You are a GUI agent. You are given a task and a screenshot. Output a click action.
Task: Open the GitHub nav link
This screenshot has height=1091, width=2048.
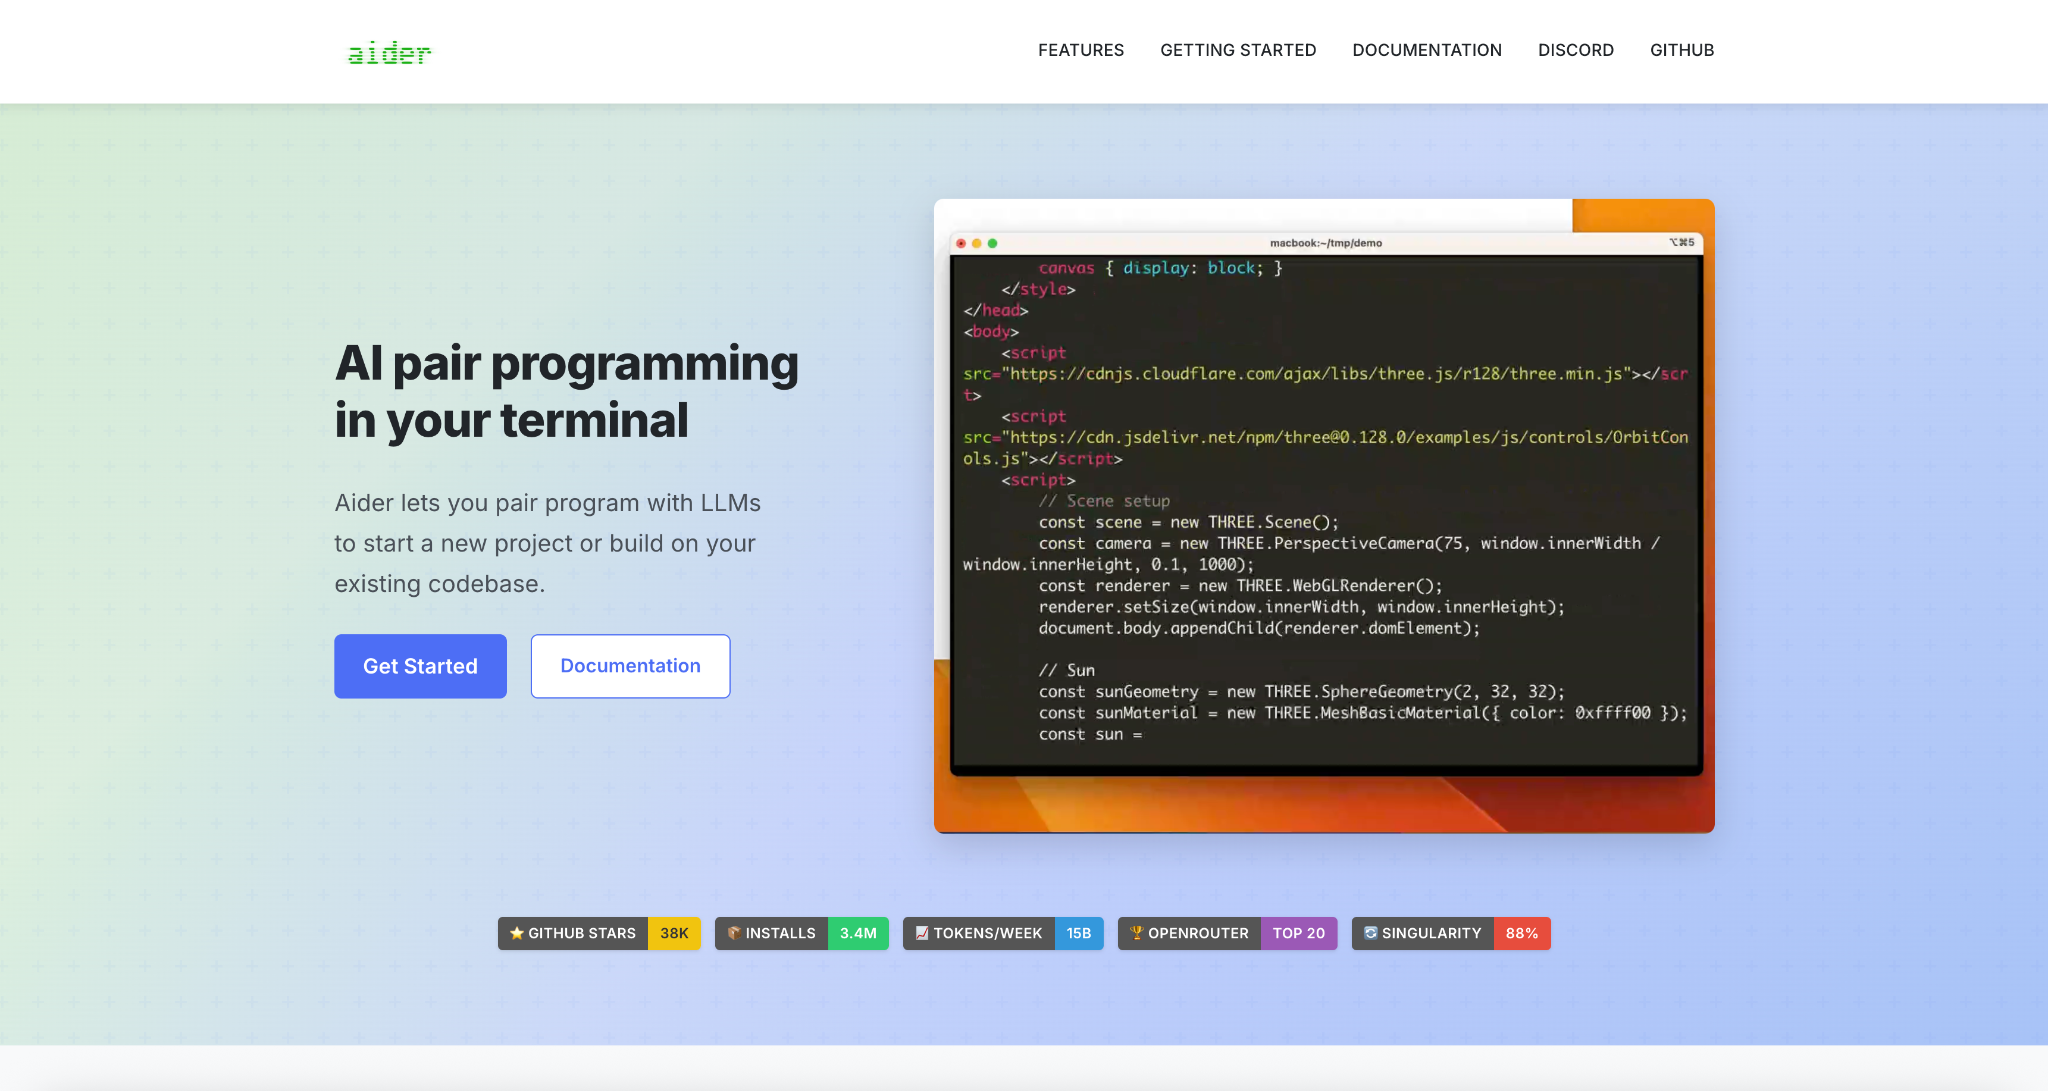1681,50
